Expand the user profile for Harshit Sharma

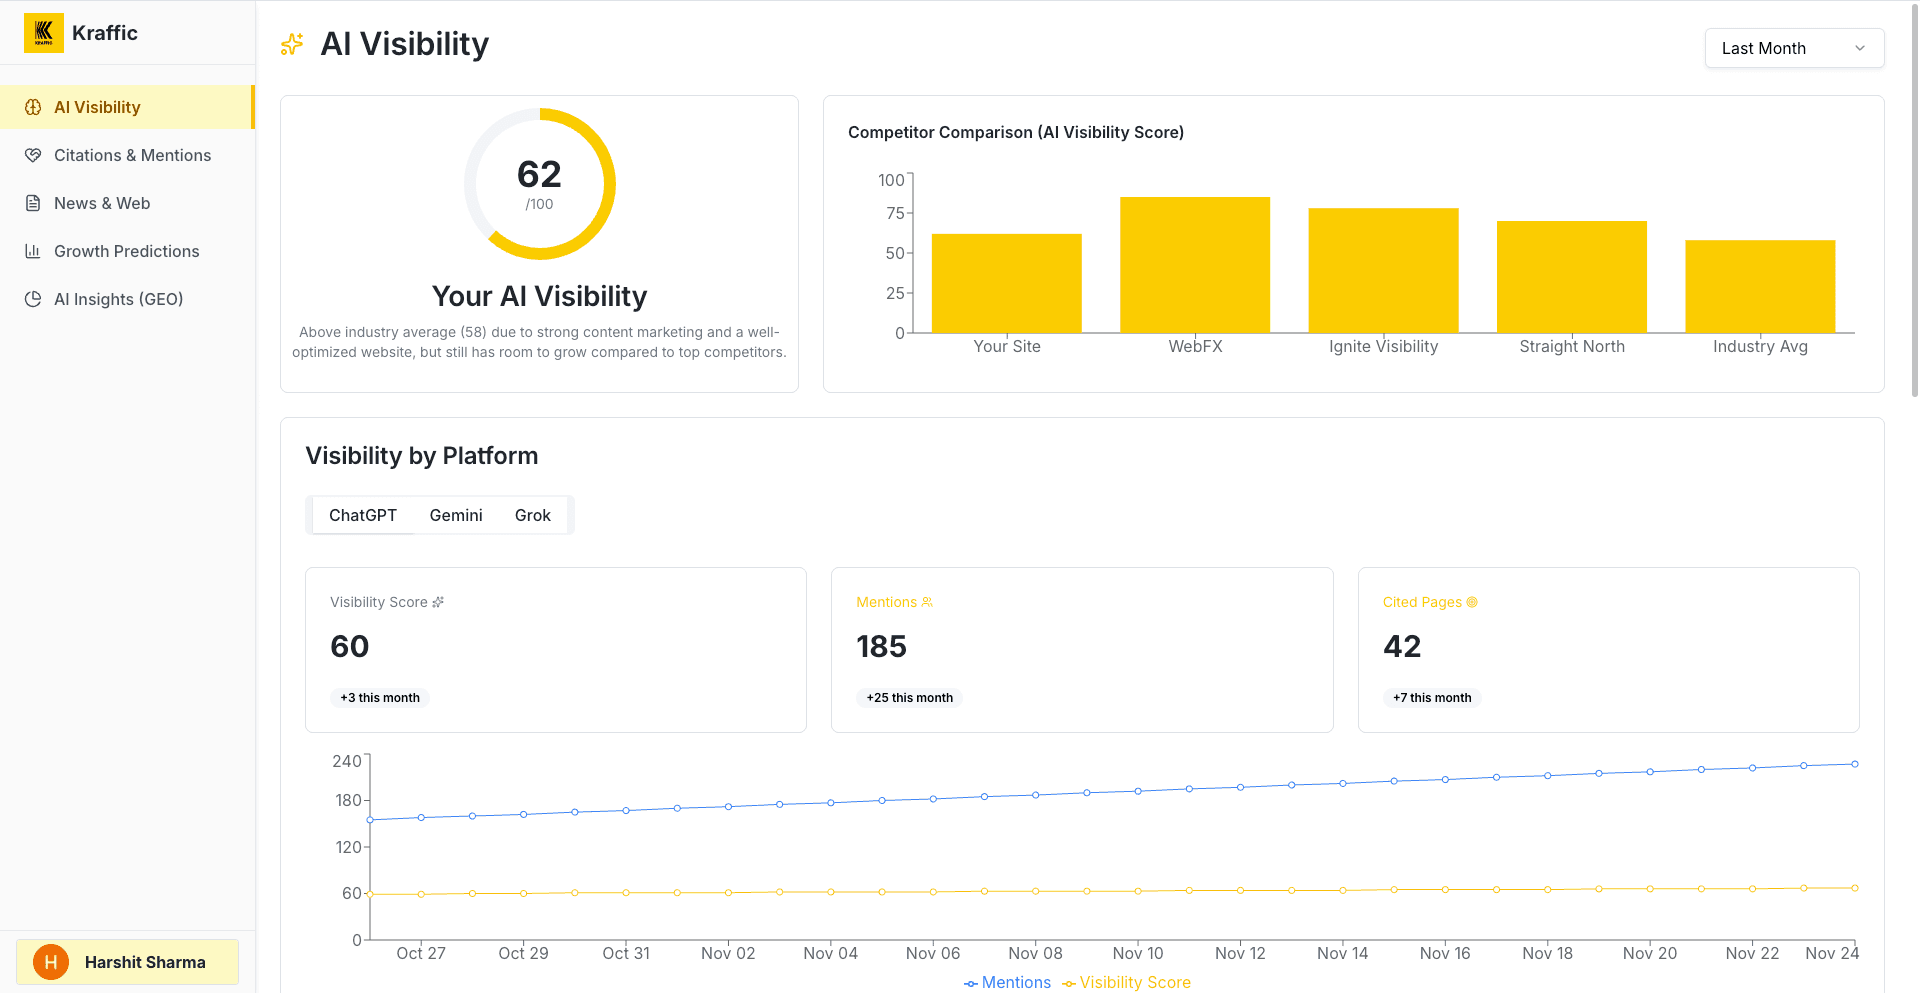(127, 961)
